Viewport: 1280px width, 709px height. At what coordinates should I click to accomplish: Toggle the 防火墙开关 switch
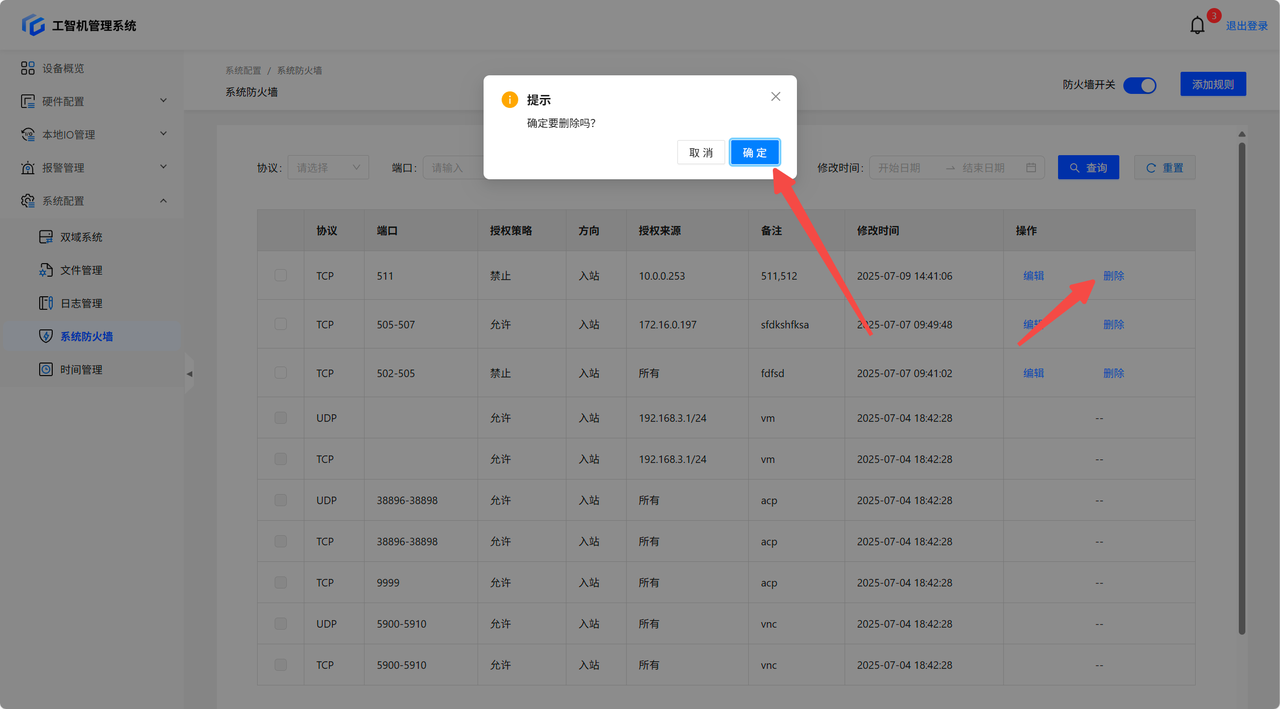coord(1139,85)
